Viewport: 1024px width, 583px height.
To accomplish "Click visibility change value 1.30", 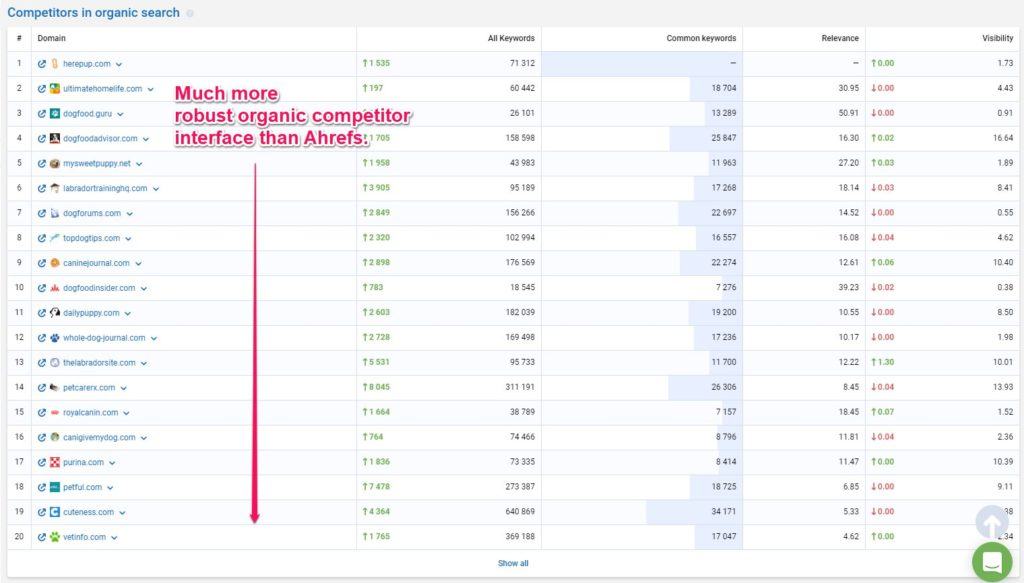I will [x=883, y=362].
